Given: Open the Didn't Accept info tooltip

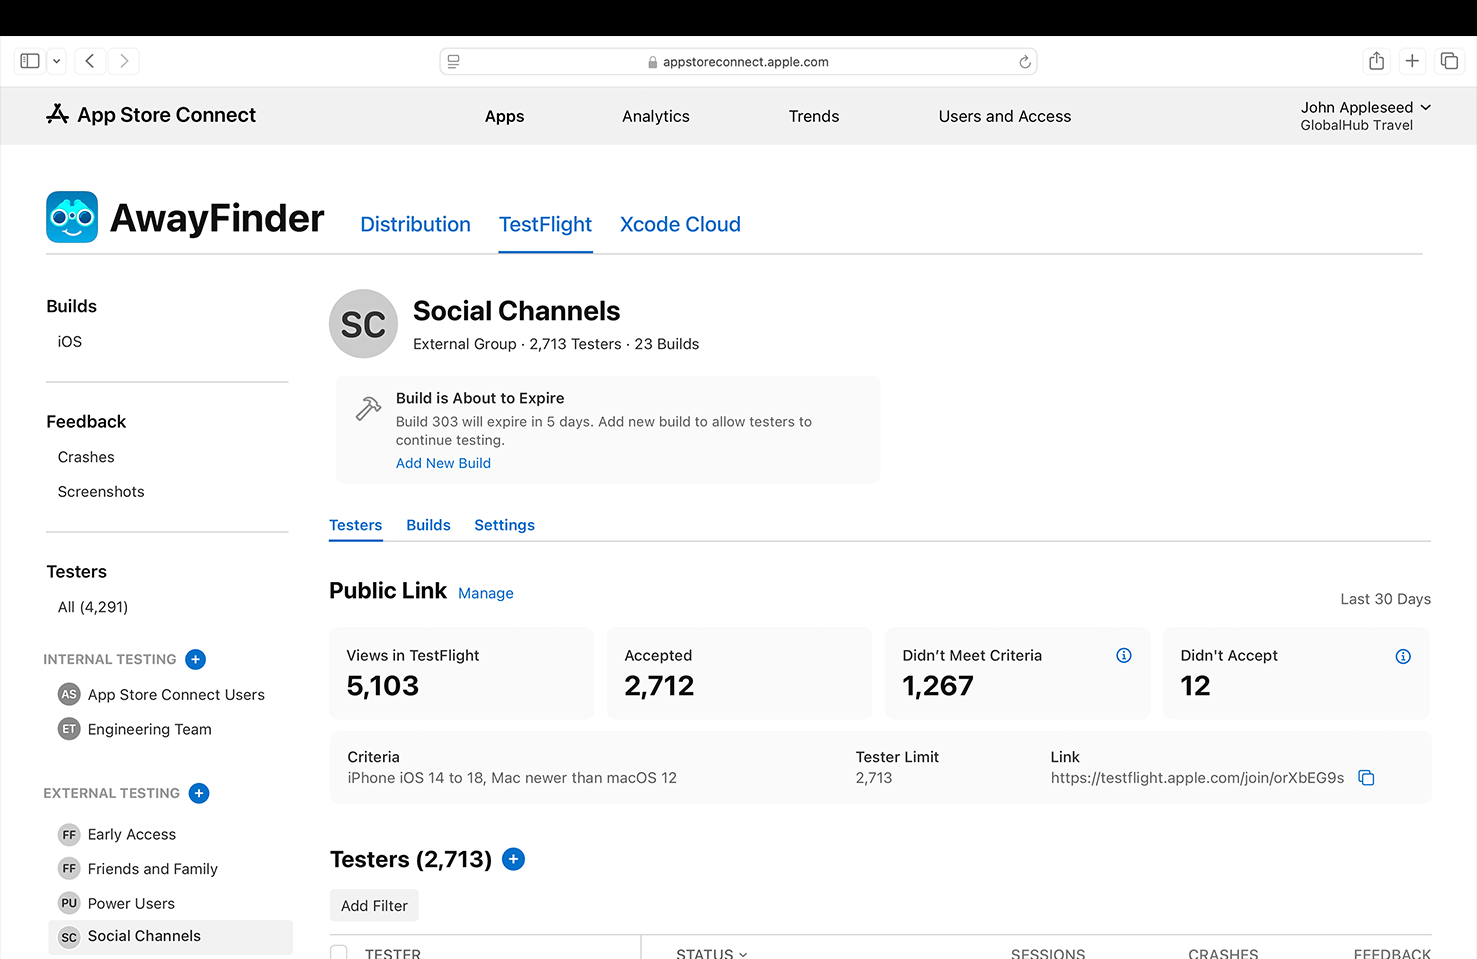Looking at the screenshot, I should [x=1402, y=656].
